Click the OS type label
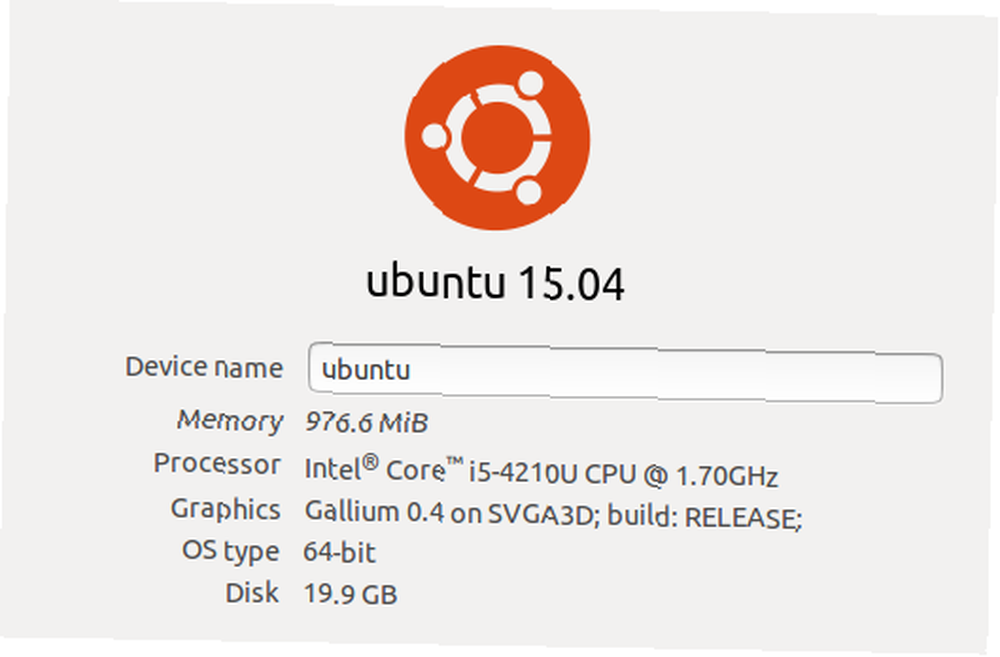The image size is (1000, 657). tap(230, 551)
